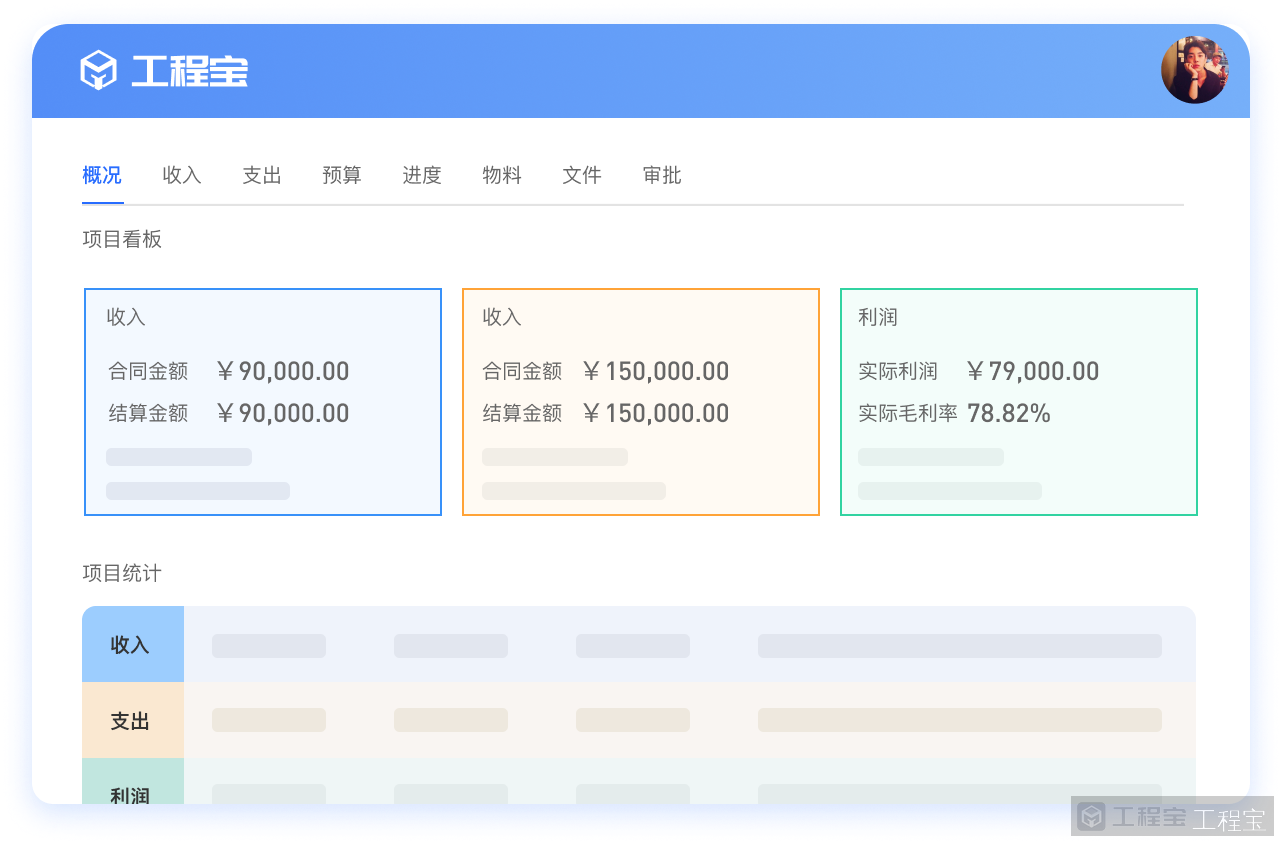Click the 工程宝 brand name text in header
This screenshot has height=844, width=1282.
[189, 71]
